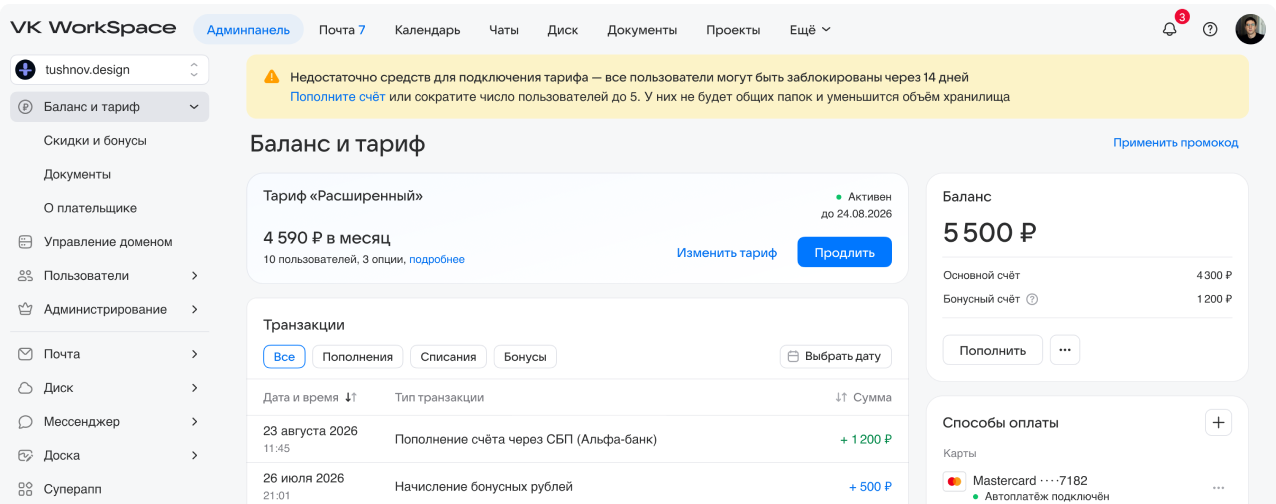Click the Применить промокод link
The height and width of the screenshot is (504, 1276).
pyautogui.click(x=1176, y=143)
